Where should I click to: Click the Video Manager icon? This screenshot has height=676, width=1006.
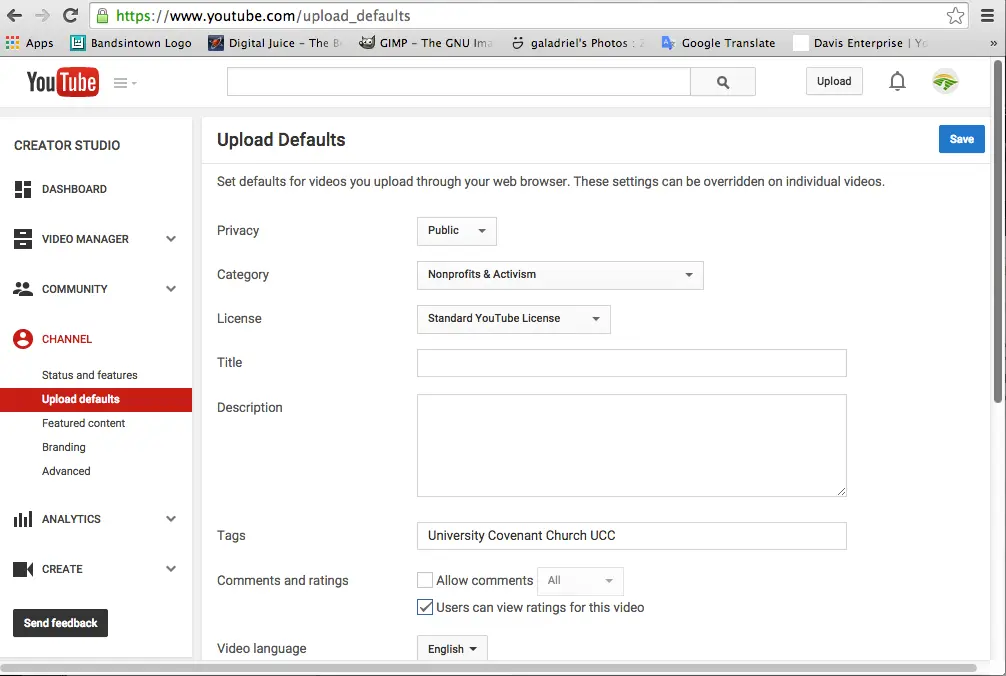pos(23,239)
